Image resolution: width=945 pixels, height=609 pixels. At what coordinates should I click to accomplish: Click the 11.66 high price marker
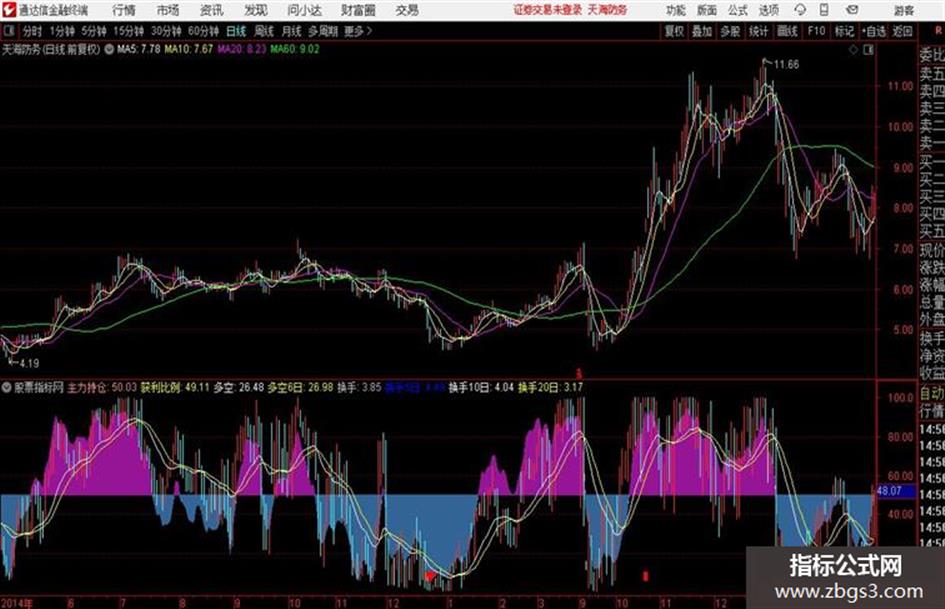[786, 65]
